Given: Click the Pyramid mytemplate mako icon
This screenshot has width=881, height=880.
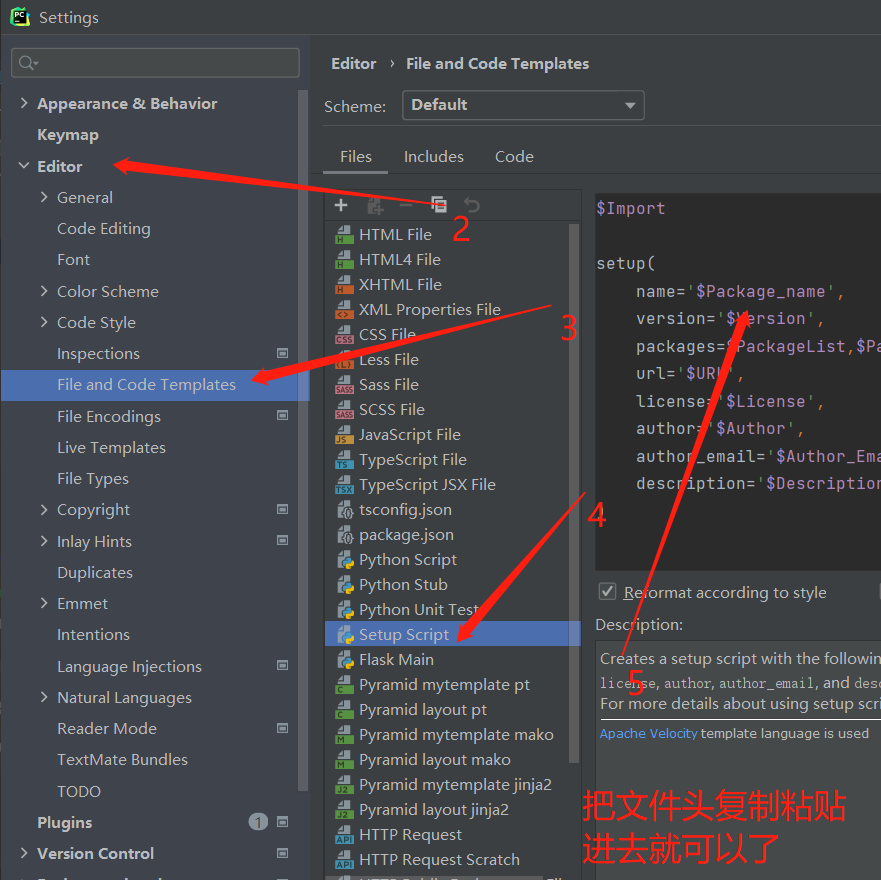Looking at the screenshot, I should point(344,735).
